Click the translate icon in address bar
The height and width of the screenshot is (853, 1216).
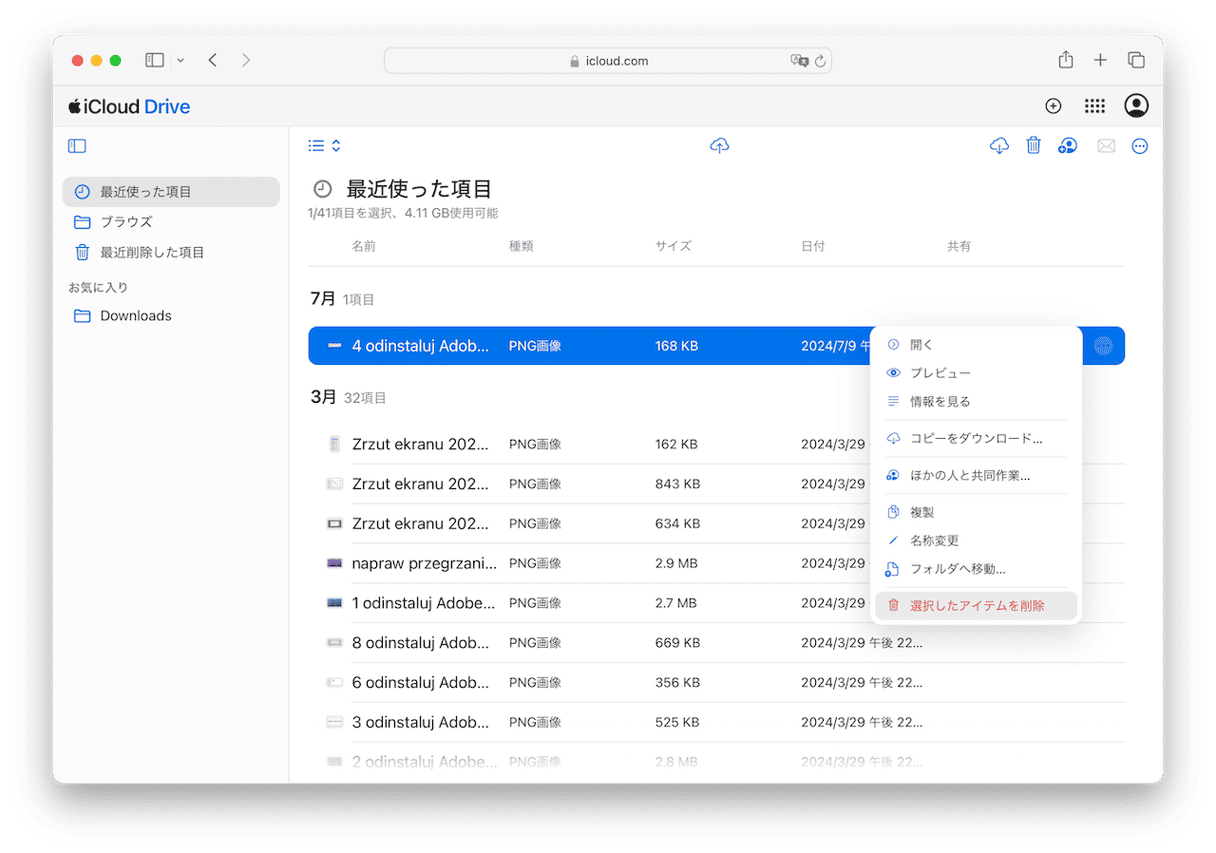tap(798, 61)
